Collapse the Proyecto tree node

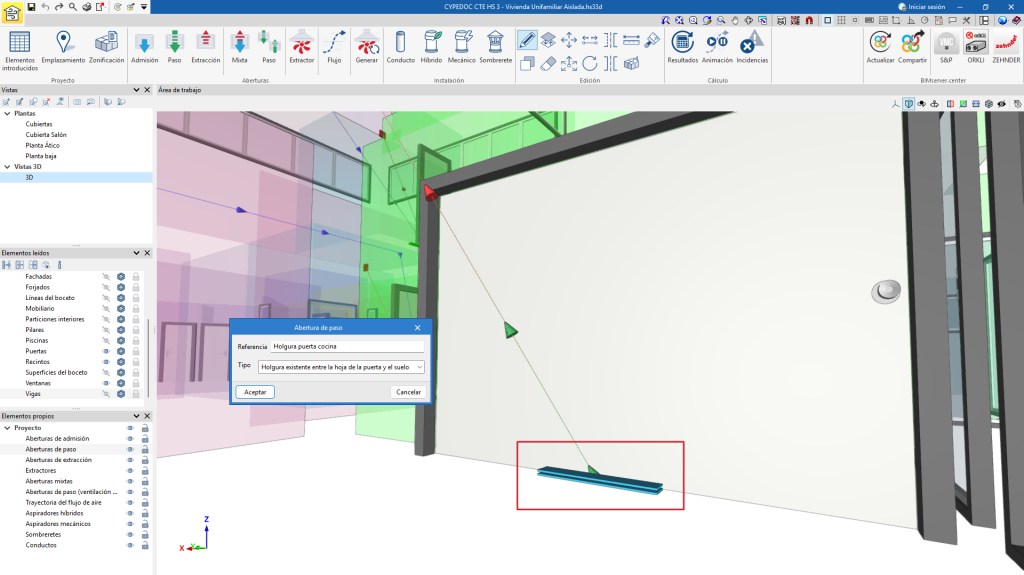coord(7,428)
